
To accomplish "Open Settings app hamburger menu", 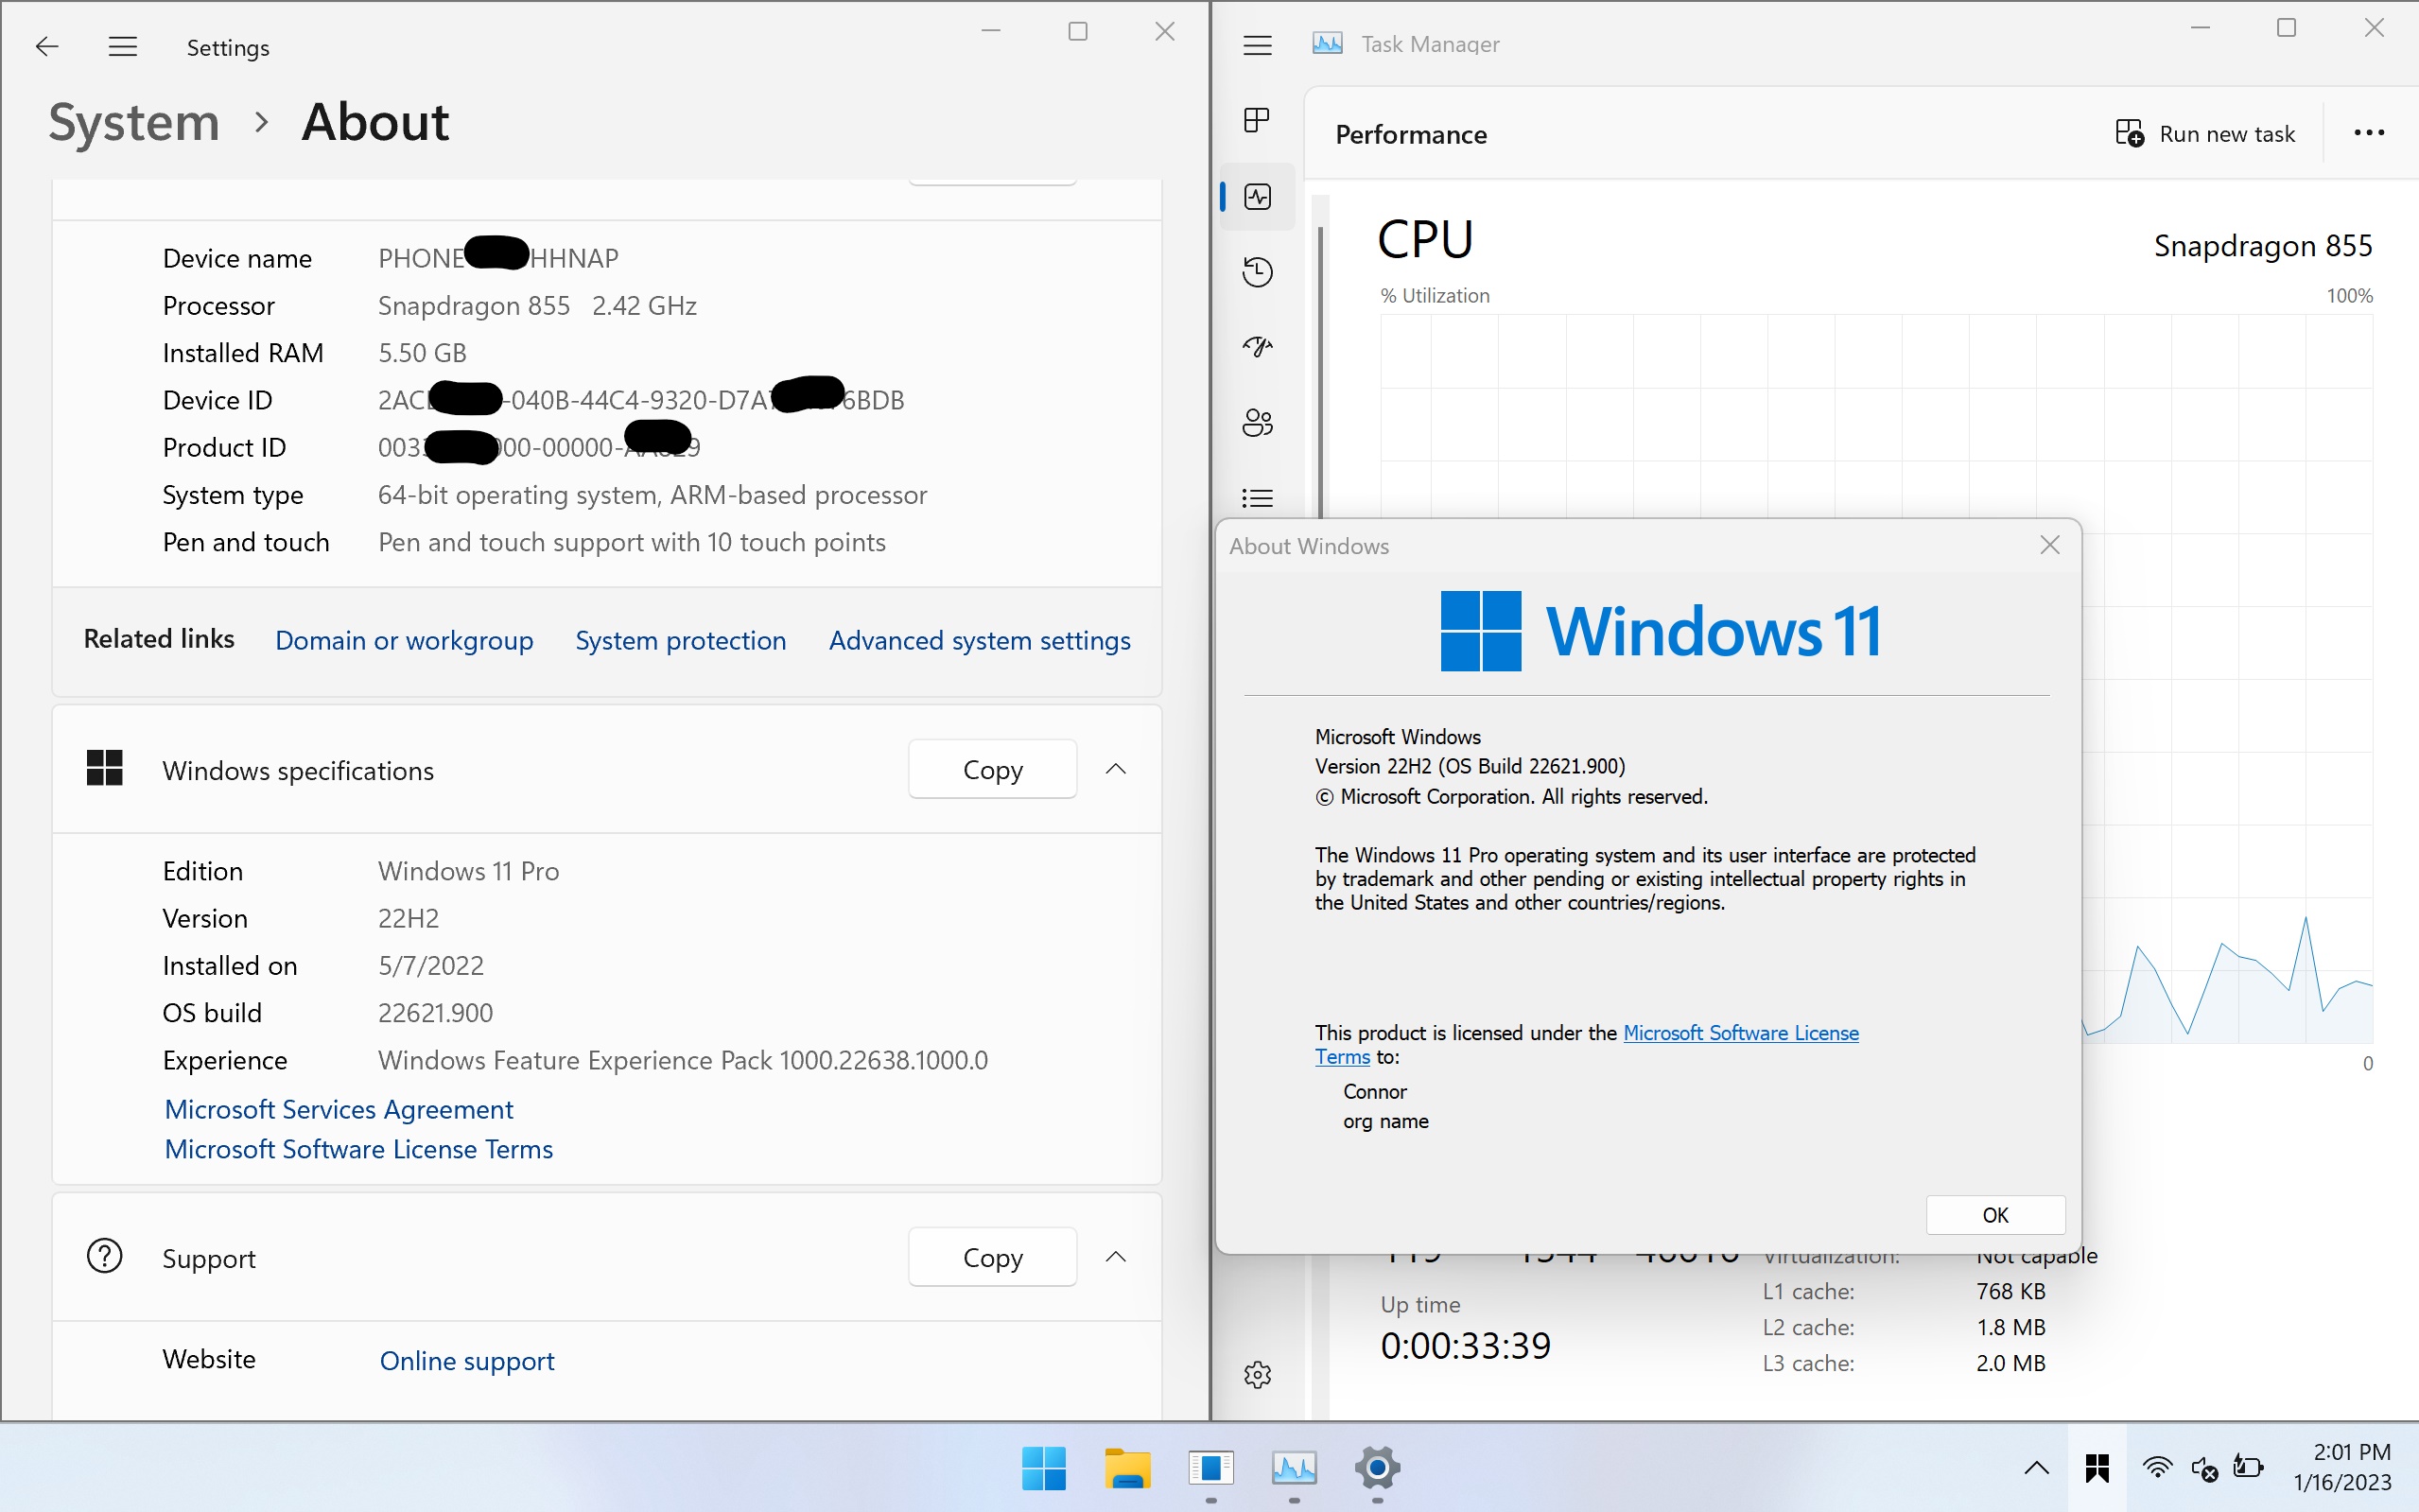I will click(x=123, y=46).
